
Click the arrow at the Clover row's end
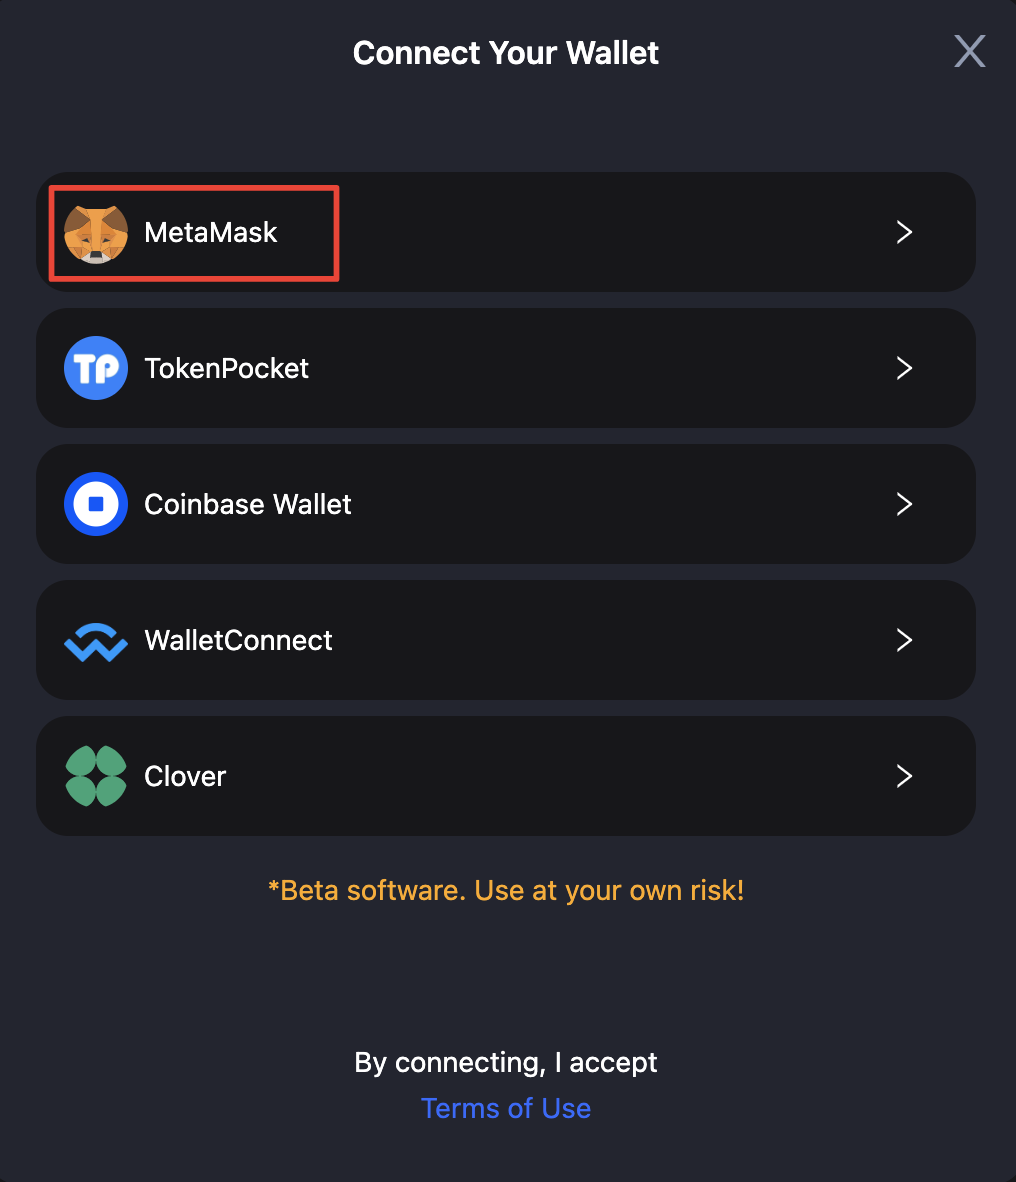904,776
